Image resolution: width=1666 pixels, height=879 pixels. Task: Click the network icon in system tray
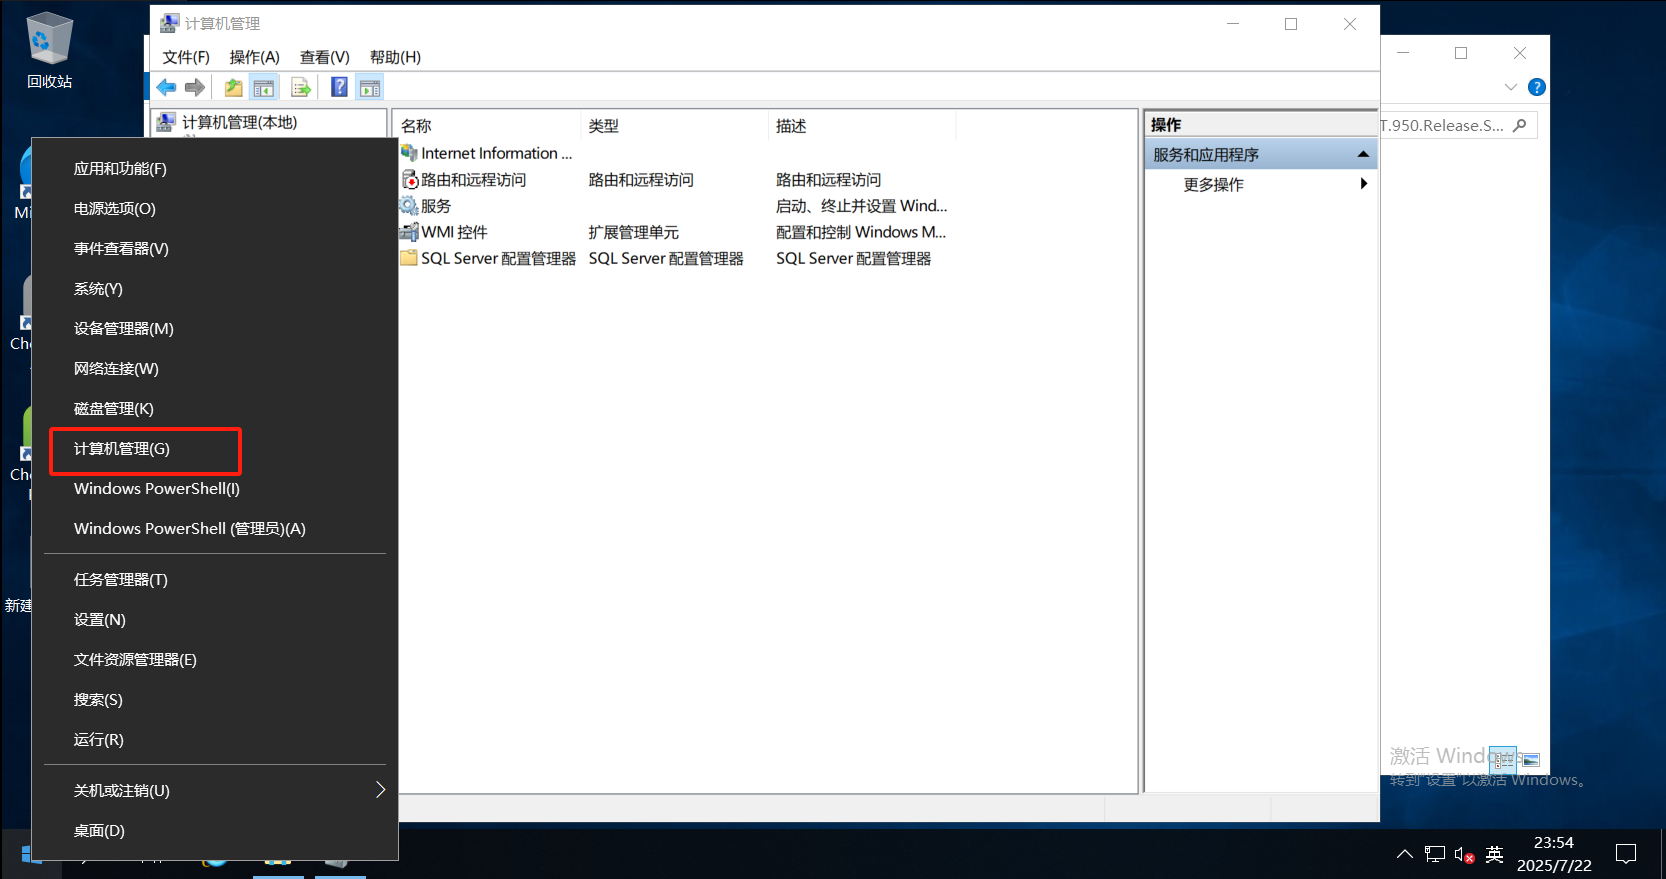click(1435, 854)
